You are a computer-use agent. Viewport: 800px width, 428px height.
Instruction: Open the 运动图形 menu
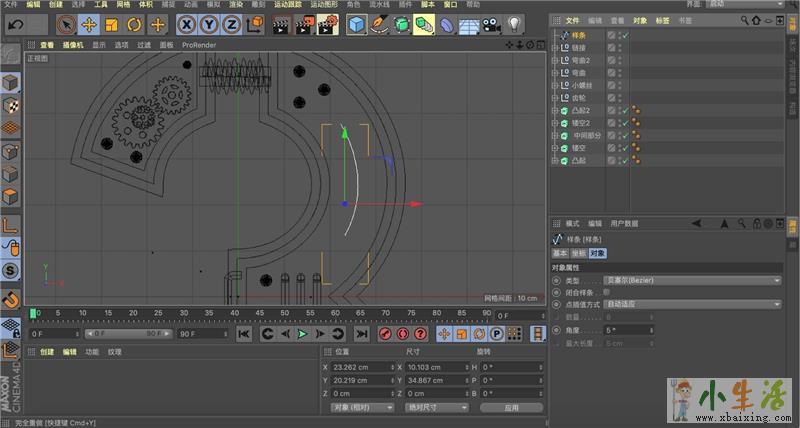coord(324,5)
